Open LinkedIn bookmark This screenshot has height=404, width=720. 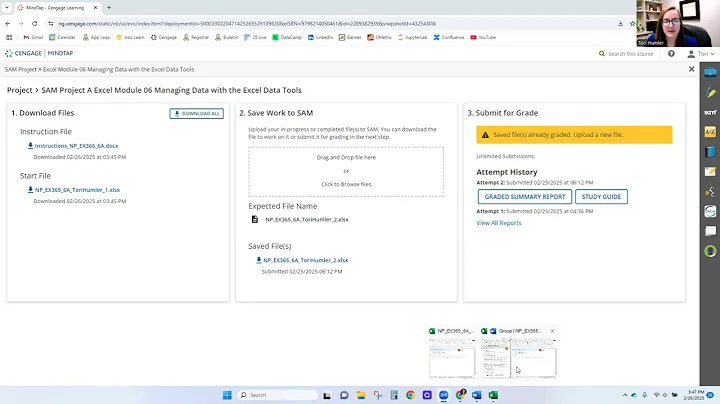(x=321, y=37)
